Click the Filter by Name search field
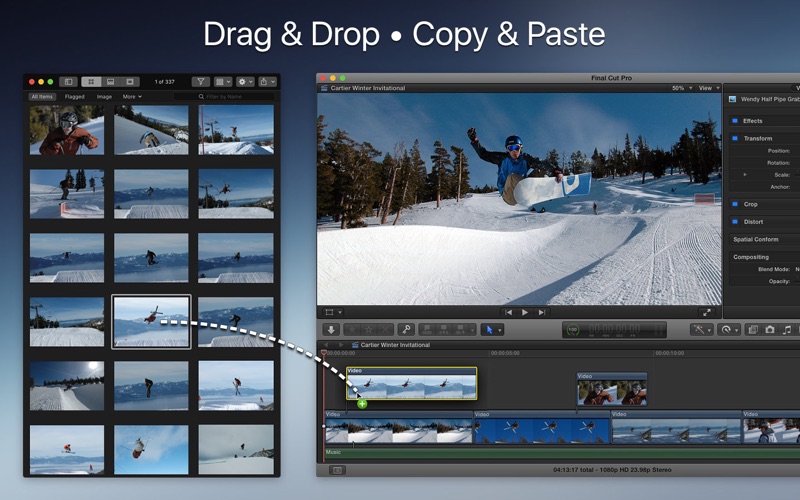This screenshot has width=800, height=500. 225,97
